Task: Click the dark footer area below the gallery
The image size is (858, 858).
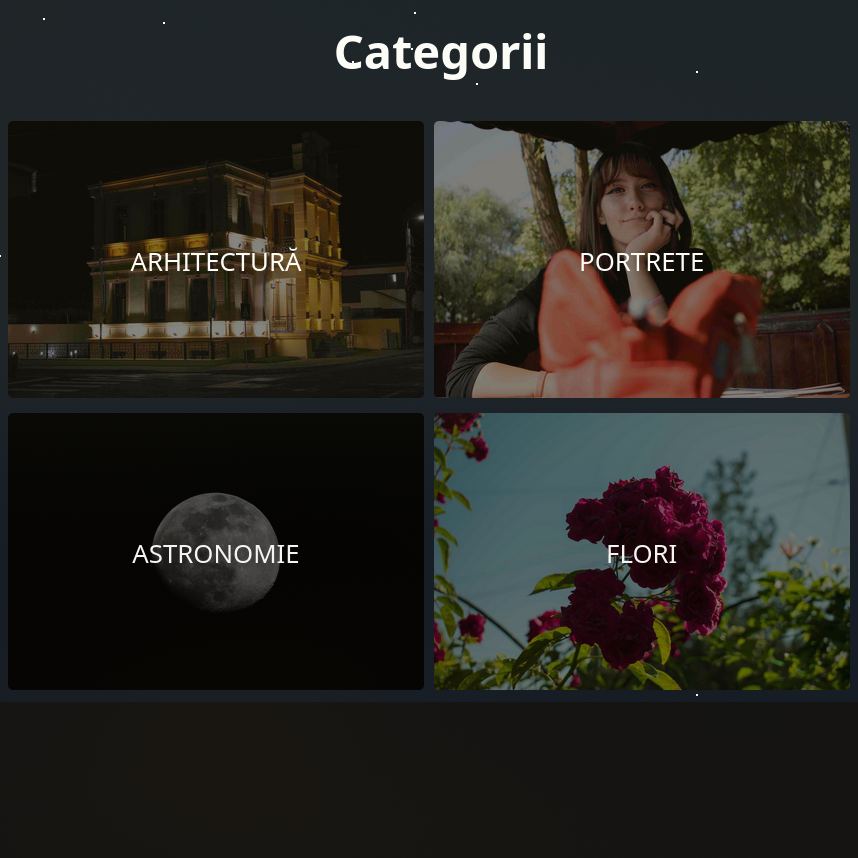Action: click(x=429, y=780)
